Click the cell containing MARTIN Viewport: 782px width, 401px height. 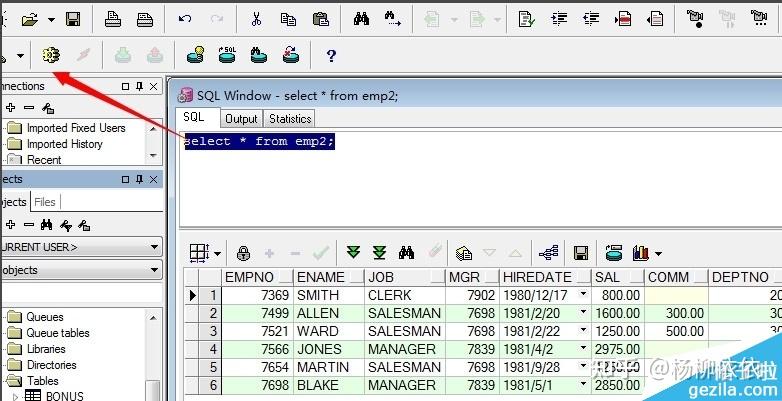(x=329, y=367)
